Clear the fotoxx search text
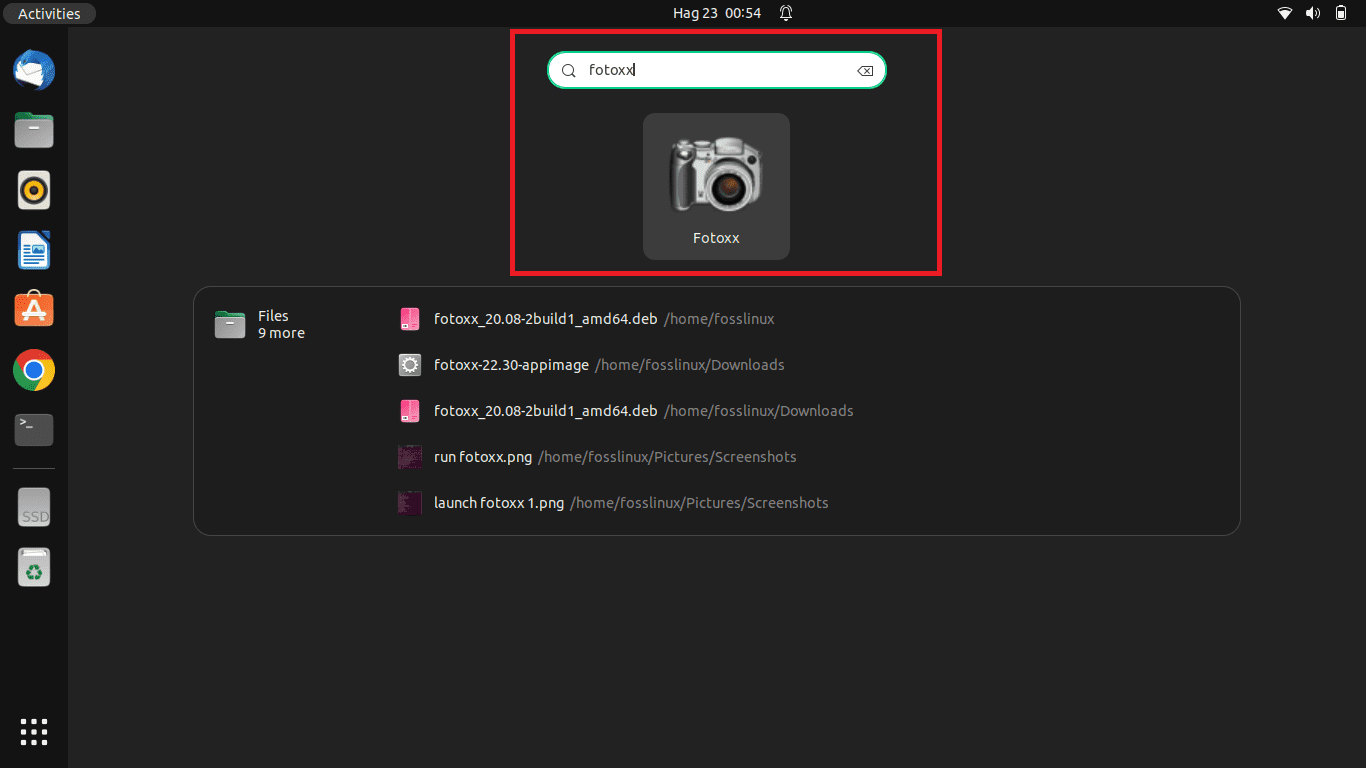 864,70
